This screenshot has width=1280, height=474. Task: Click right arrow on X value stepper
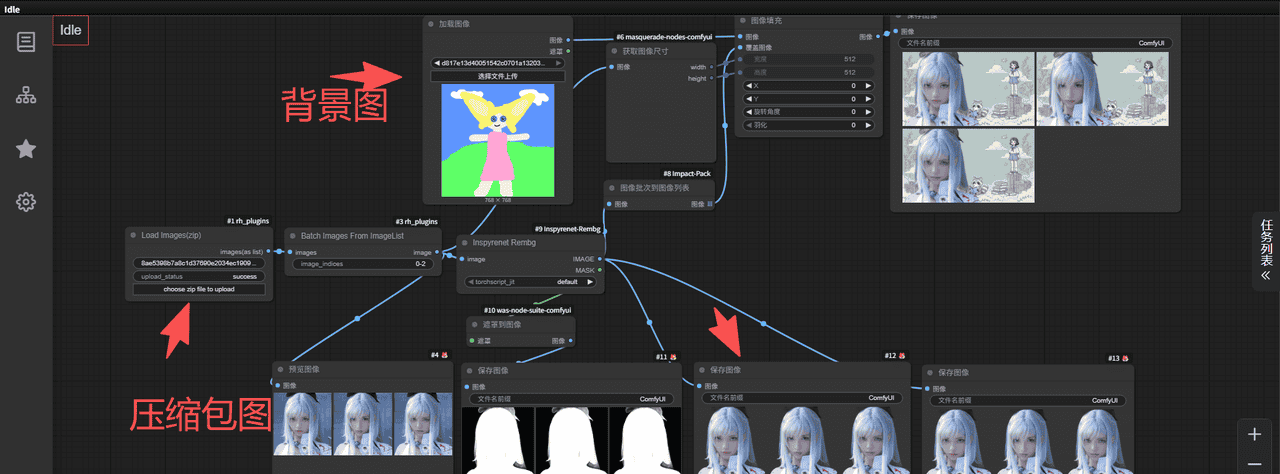[868, 86]
